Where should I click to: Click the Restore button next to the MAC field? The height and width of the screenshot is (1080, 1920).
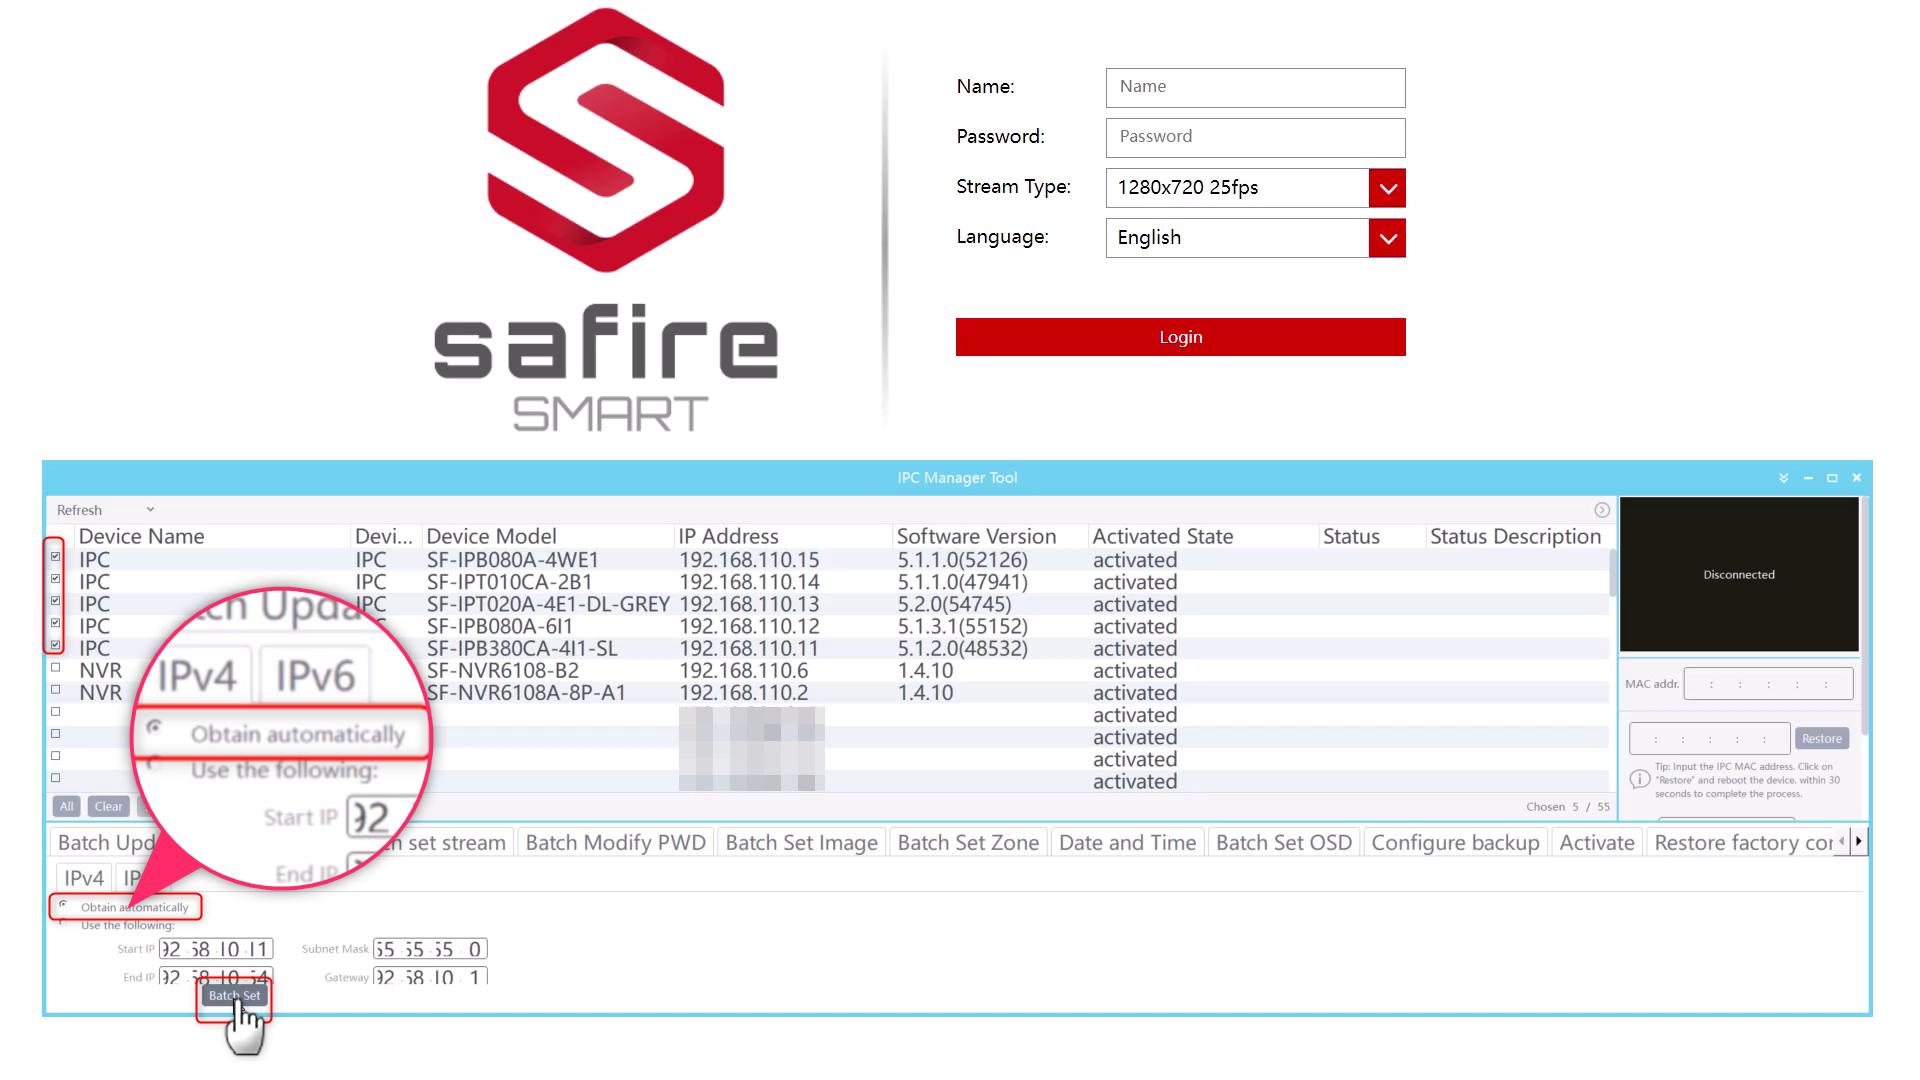coord(1821,738)
